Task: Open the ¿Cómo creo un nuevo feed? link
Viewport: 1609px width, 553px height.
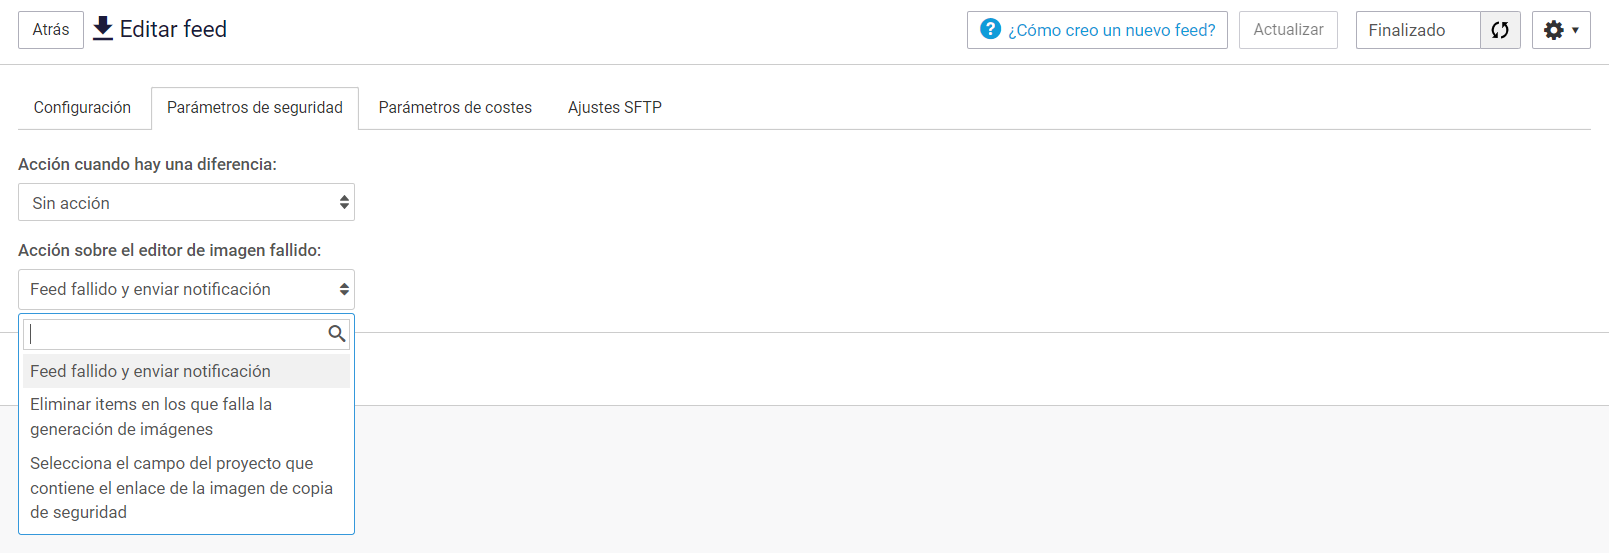Action: coord(1097,30)
